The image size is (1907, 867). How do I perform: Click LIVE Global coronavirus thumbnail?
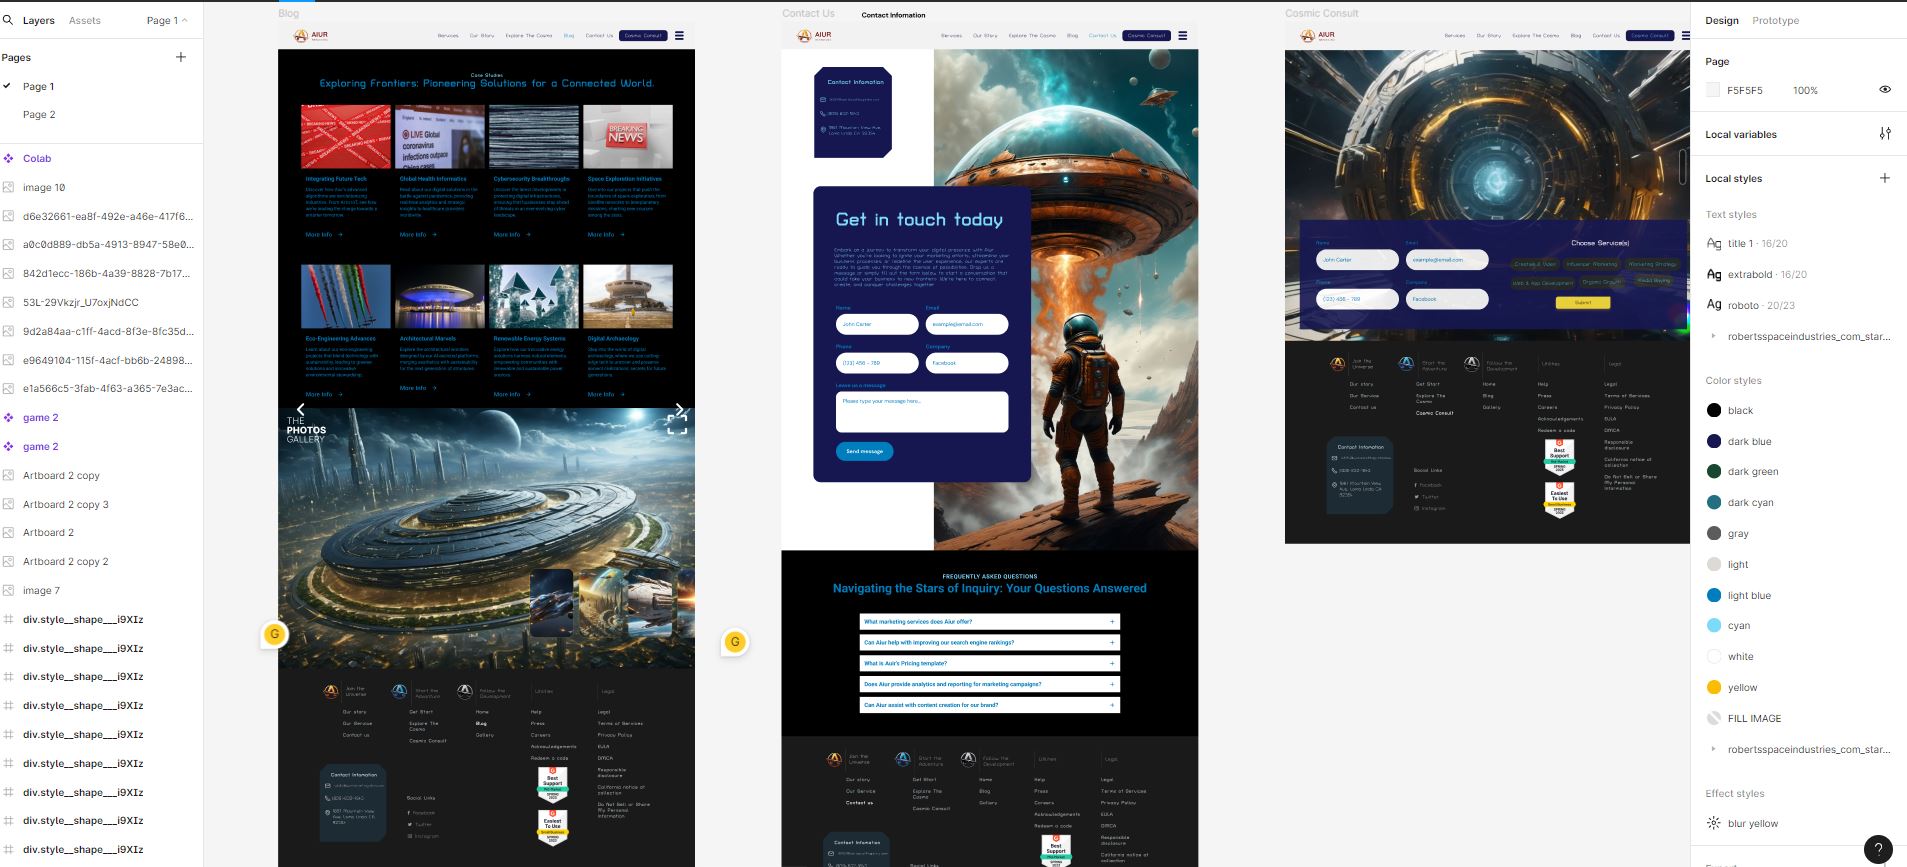pos(440,136)
